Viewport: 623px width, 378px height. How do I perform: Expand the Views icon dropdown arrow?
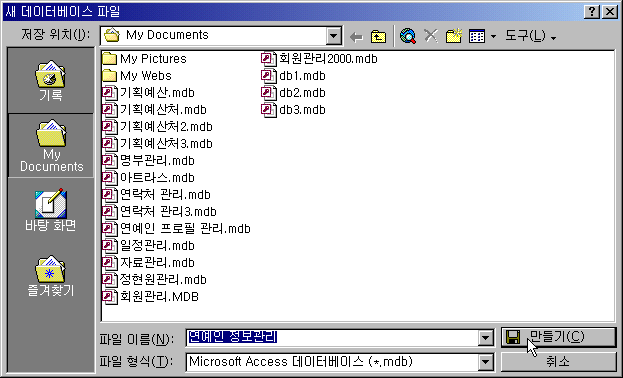click(x=493, y=37)
